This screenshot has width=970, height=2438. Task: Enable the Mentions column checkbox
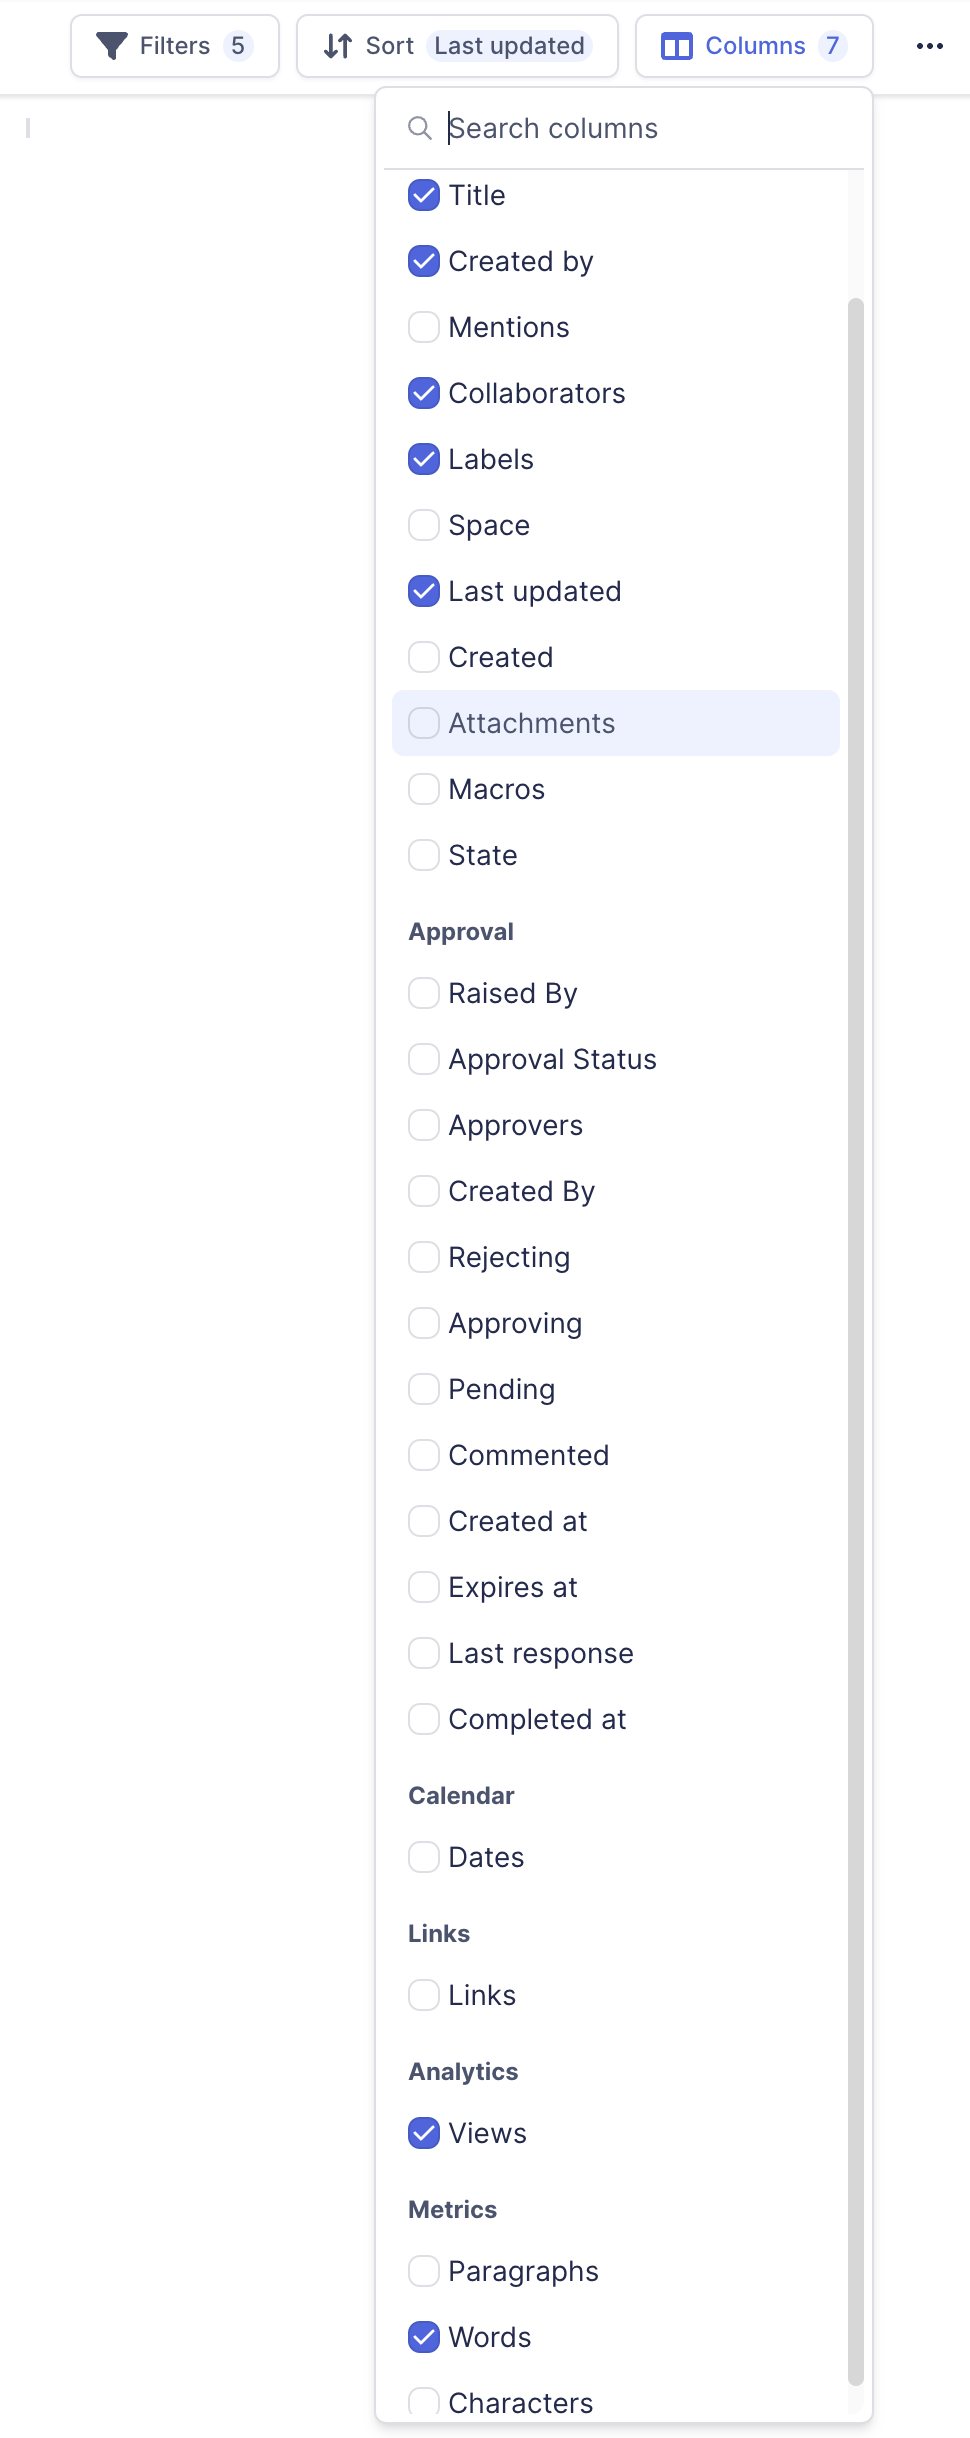(424, 327)
